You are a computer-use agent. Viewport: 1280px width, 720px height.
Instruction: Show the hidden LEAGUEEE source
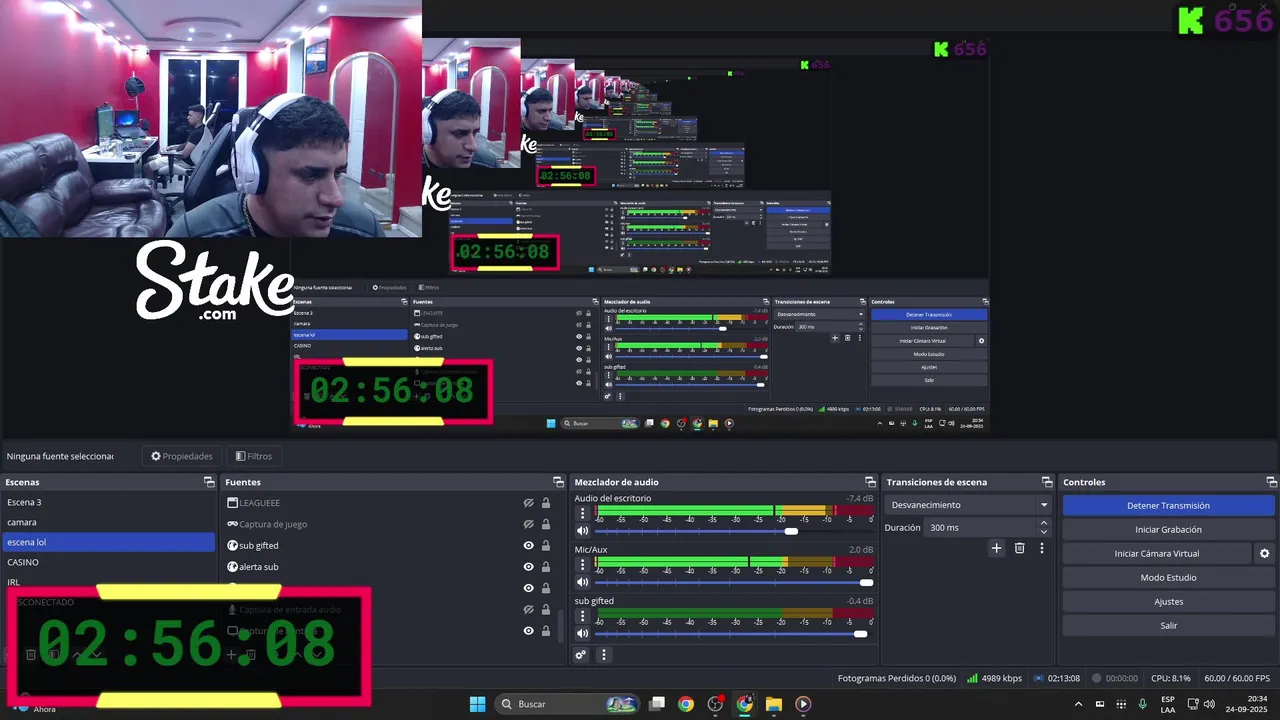pos(528,503)
